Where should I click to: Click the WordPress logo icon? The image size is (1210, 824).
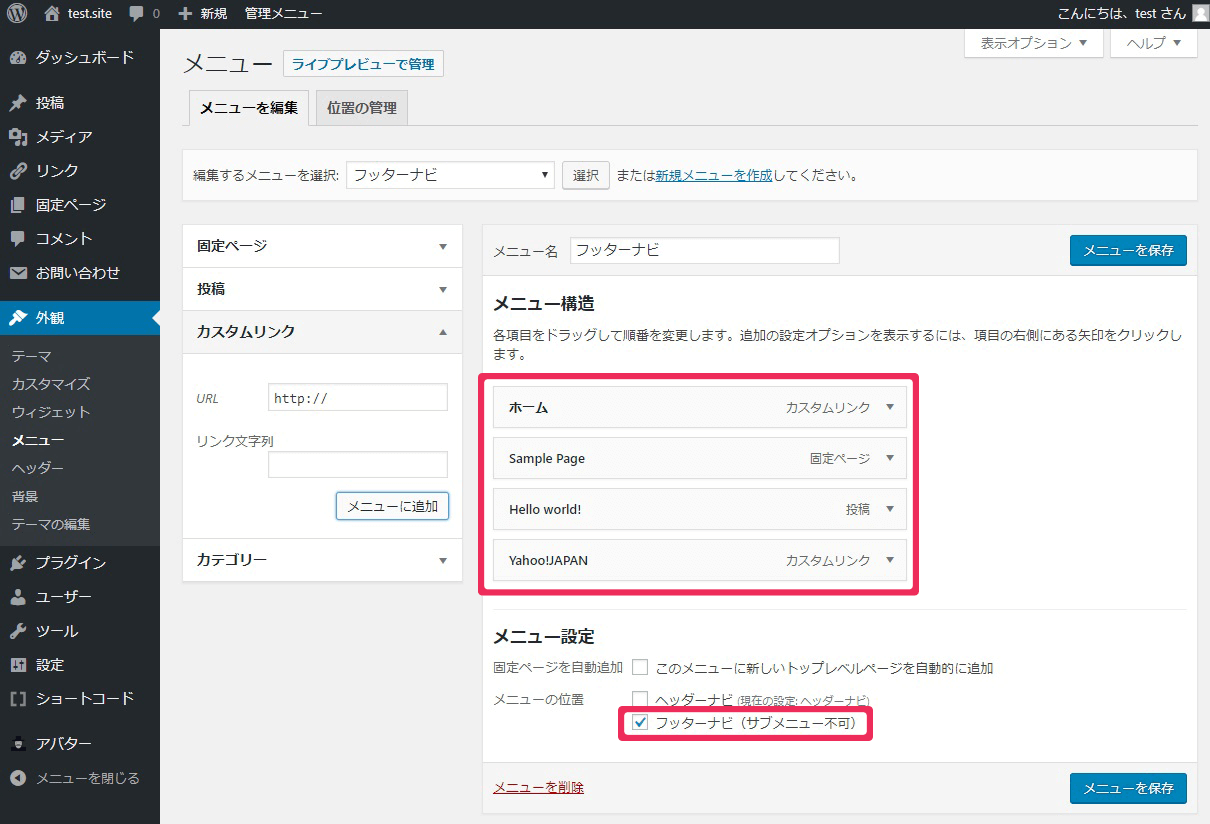click(x=17, y=14)
